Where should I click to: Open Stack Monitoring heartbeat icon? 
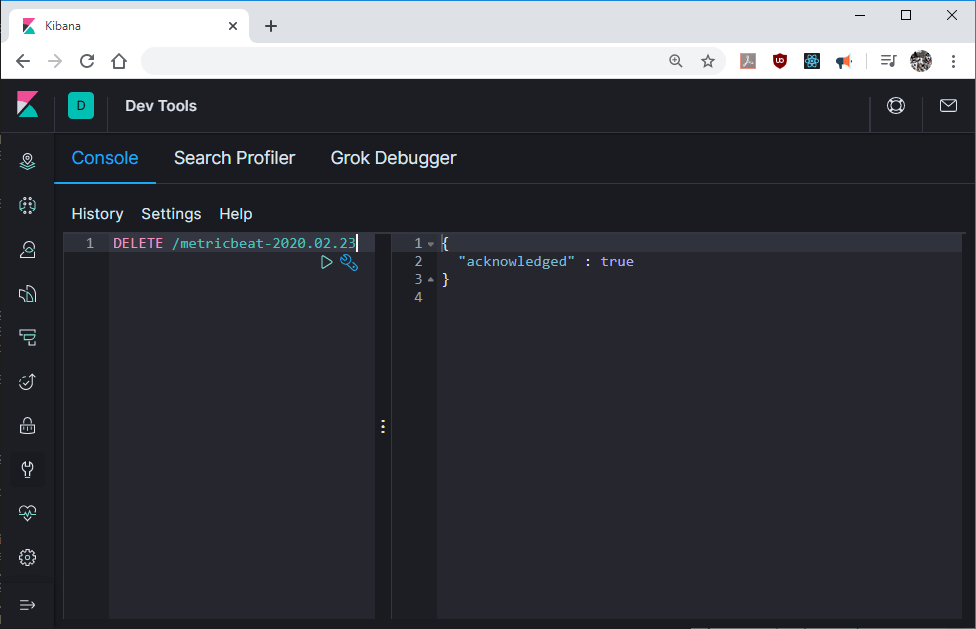click(x=28, y=513)
